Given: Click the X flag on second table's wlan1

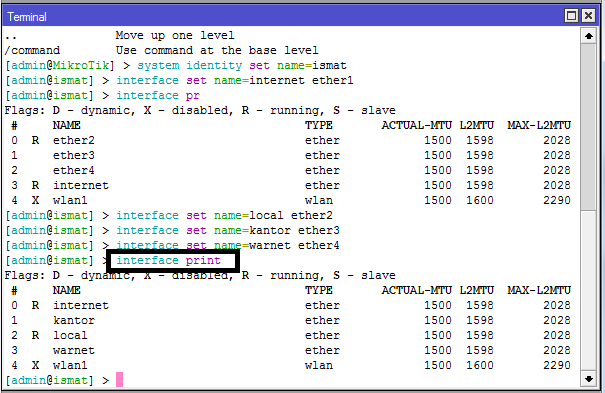Looking at the screenshot, I should 35,366.
